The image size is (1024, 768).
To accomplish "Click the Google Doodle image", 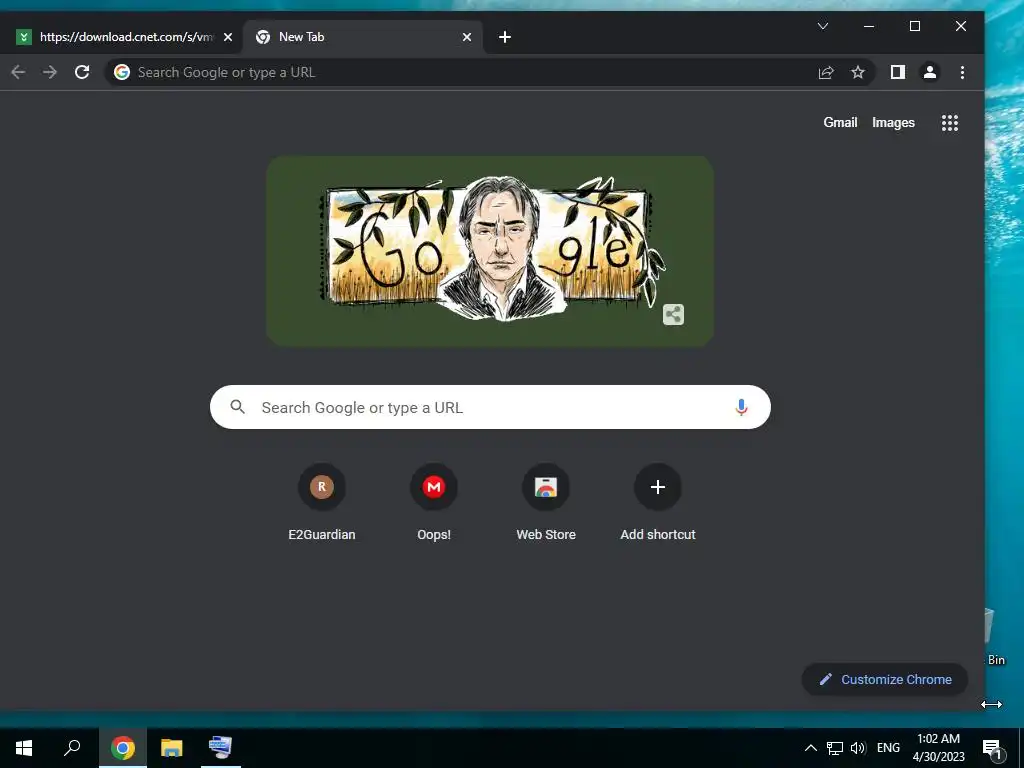I will [x=490, y=251].
